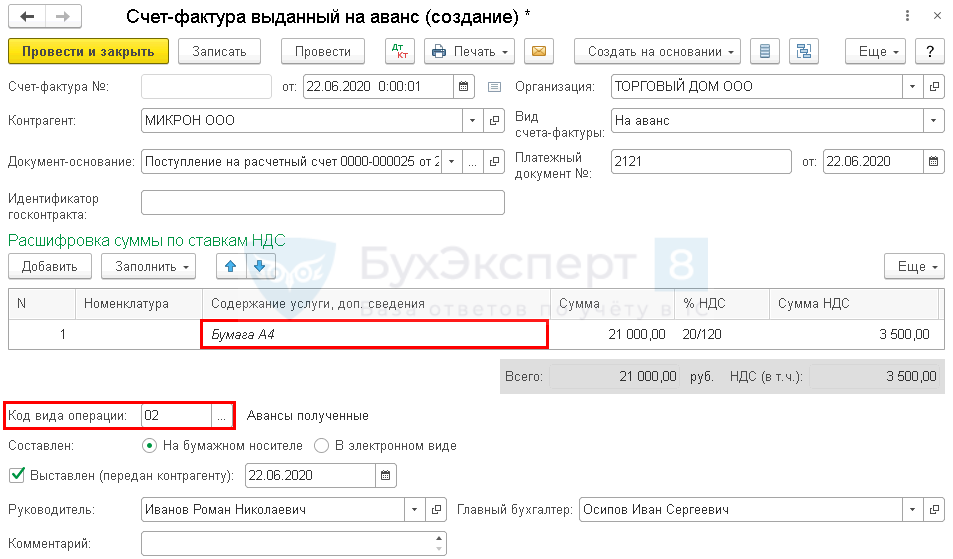This screenshot has width=953, height=559.
Task: Open Печать dropdown menu
Action: [x=469, y=52]
